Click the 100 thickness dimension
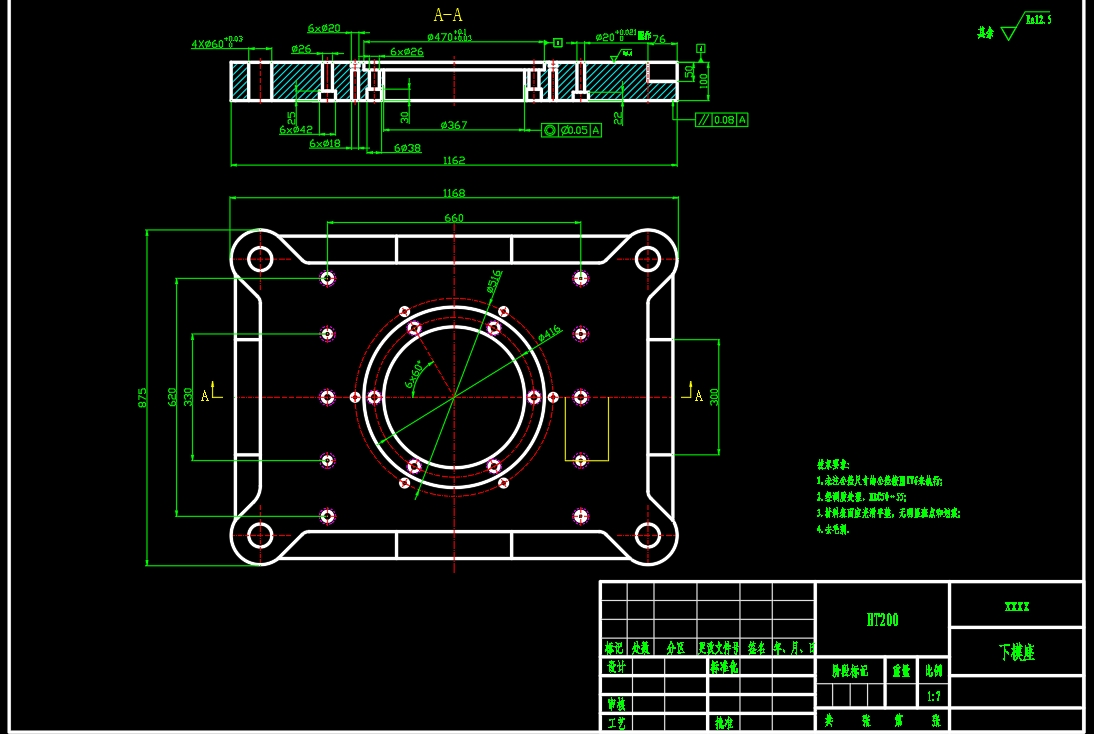 point(703,81)
